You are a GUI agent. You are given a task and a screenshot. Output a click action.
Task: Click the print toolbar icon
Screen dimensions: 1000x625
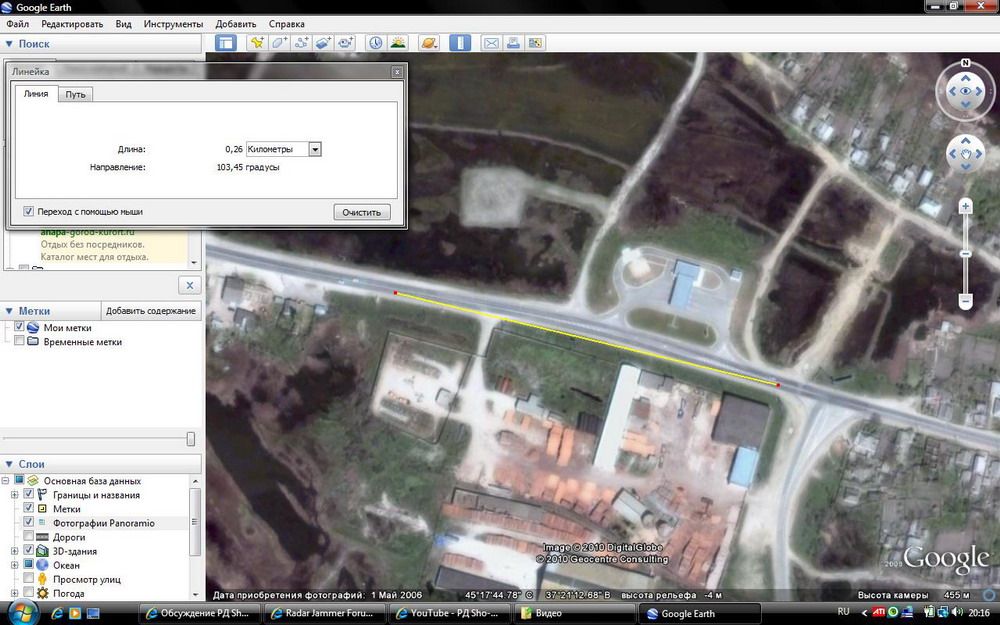tap(513, 43)
